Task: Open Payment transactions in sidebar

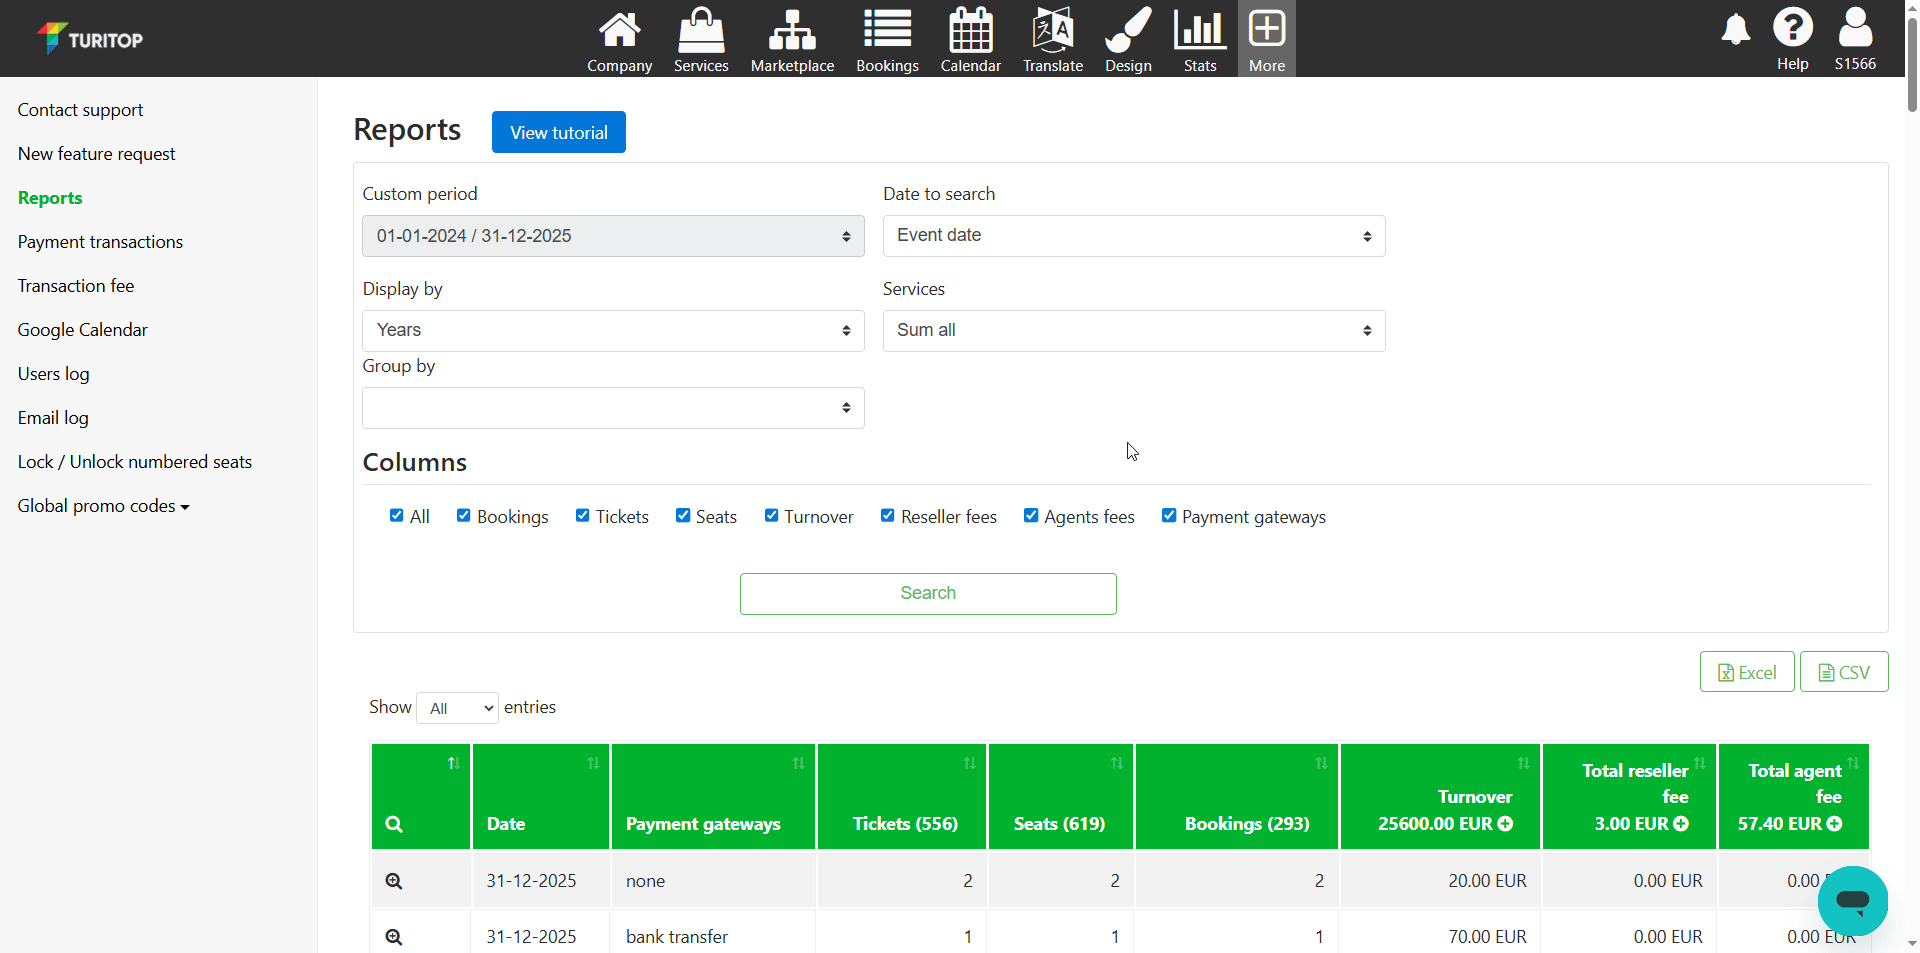Action: tap(100, 242)
